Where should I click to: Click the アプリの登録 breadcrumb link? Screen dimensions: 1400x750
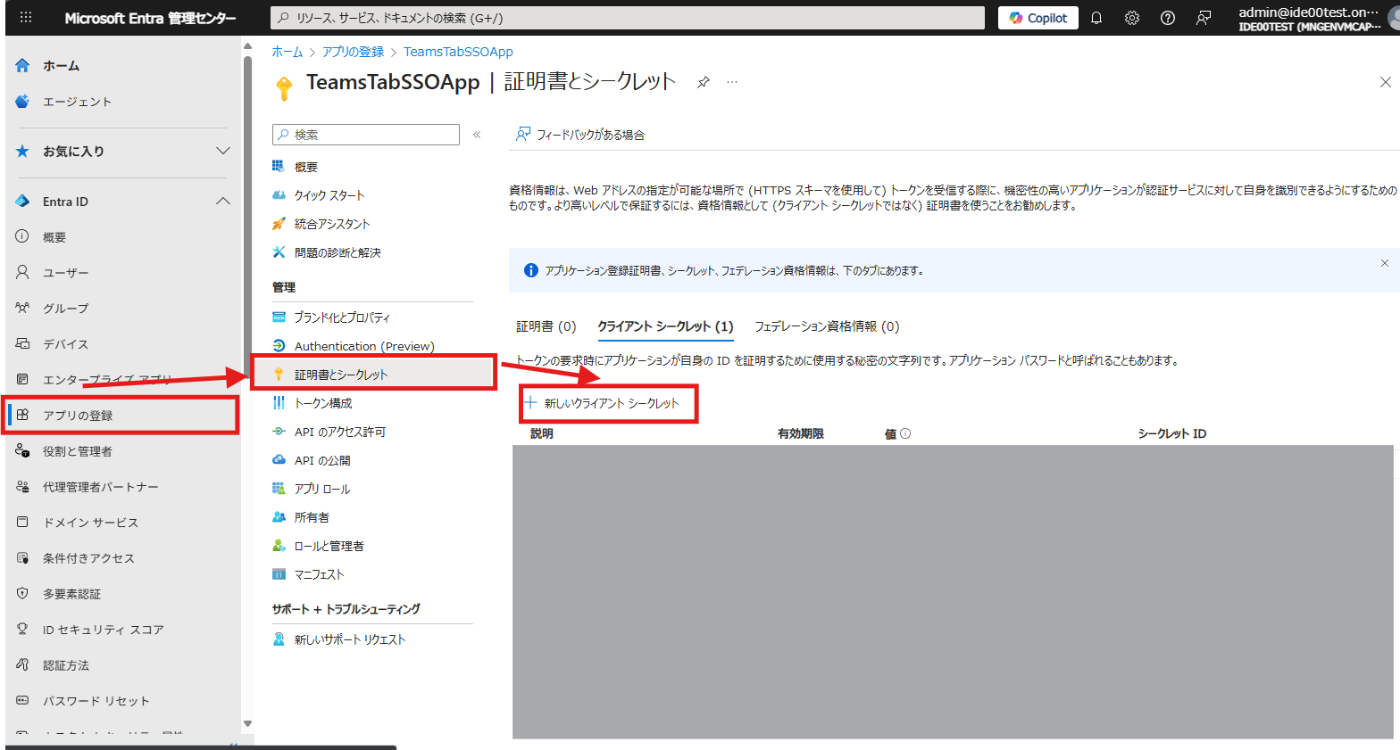click(x=352, y=51)
